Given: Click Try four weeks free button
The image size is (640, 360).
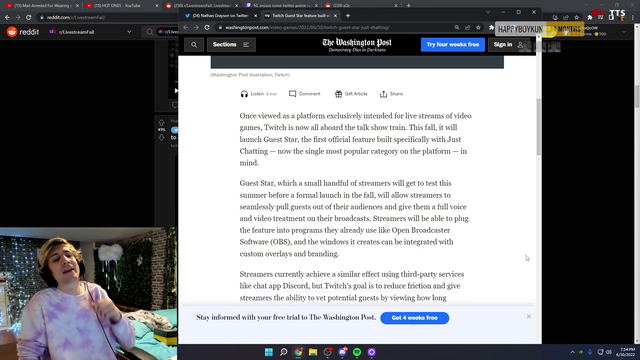Looking at the screenshot, I should (453, 44).
